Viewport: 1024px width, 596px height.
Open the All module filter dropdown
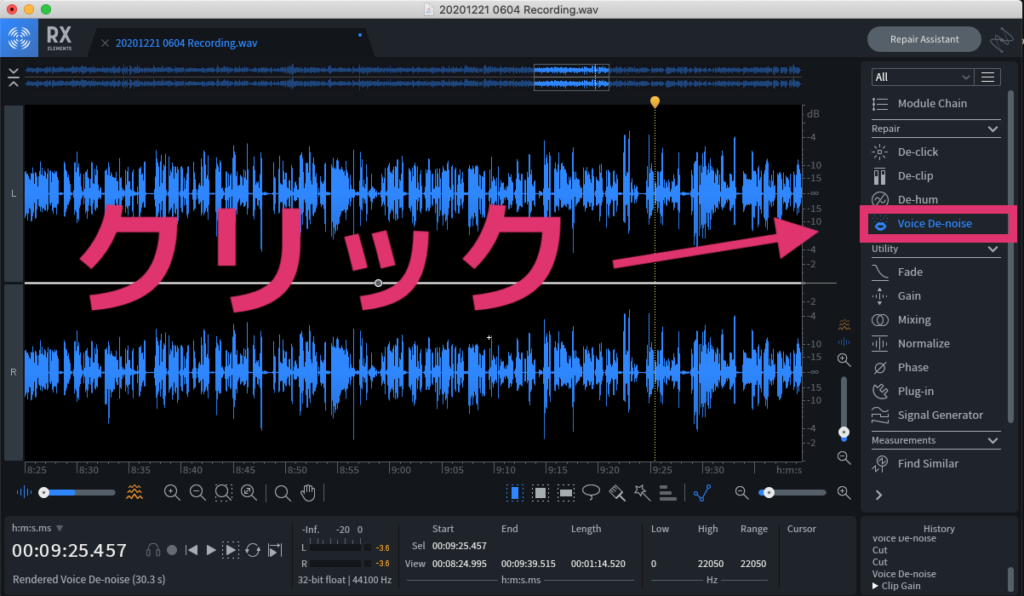(x=922, y=77)
